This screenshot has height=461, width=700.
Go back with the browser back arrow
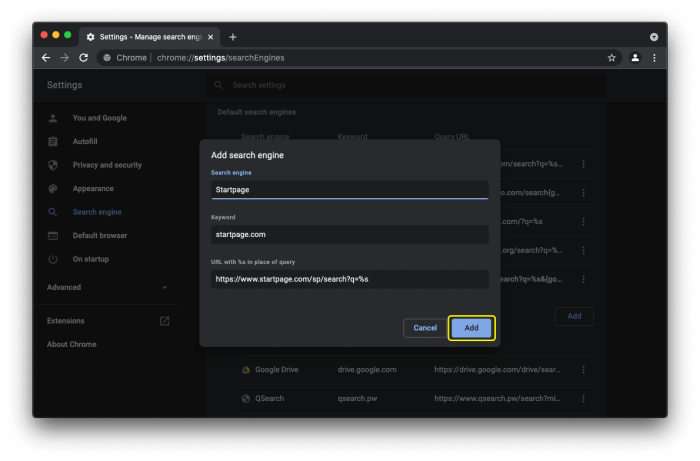pyautogui.click(x=46, y=58)
